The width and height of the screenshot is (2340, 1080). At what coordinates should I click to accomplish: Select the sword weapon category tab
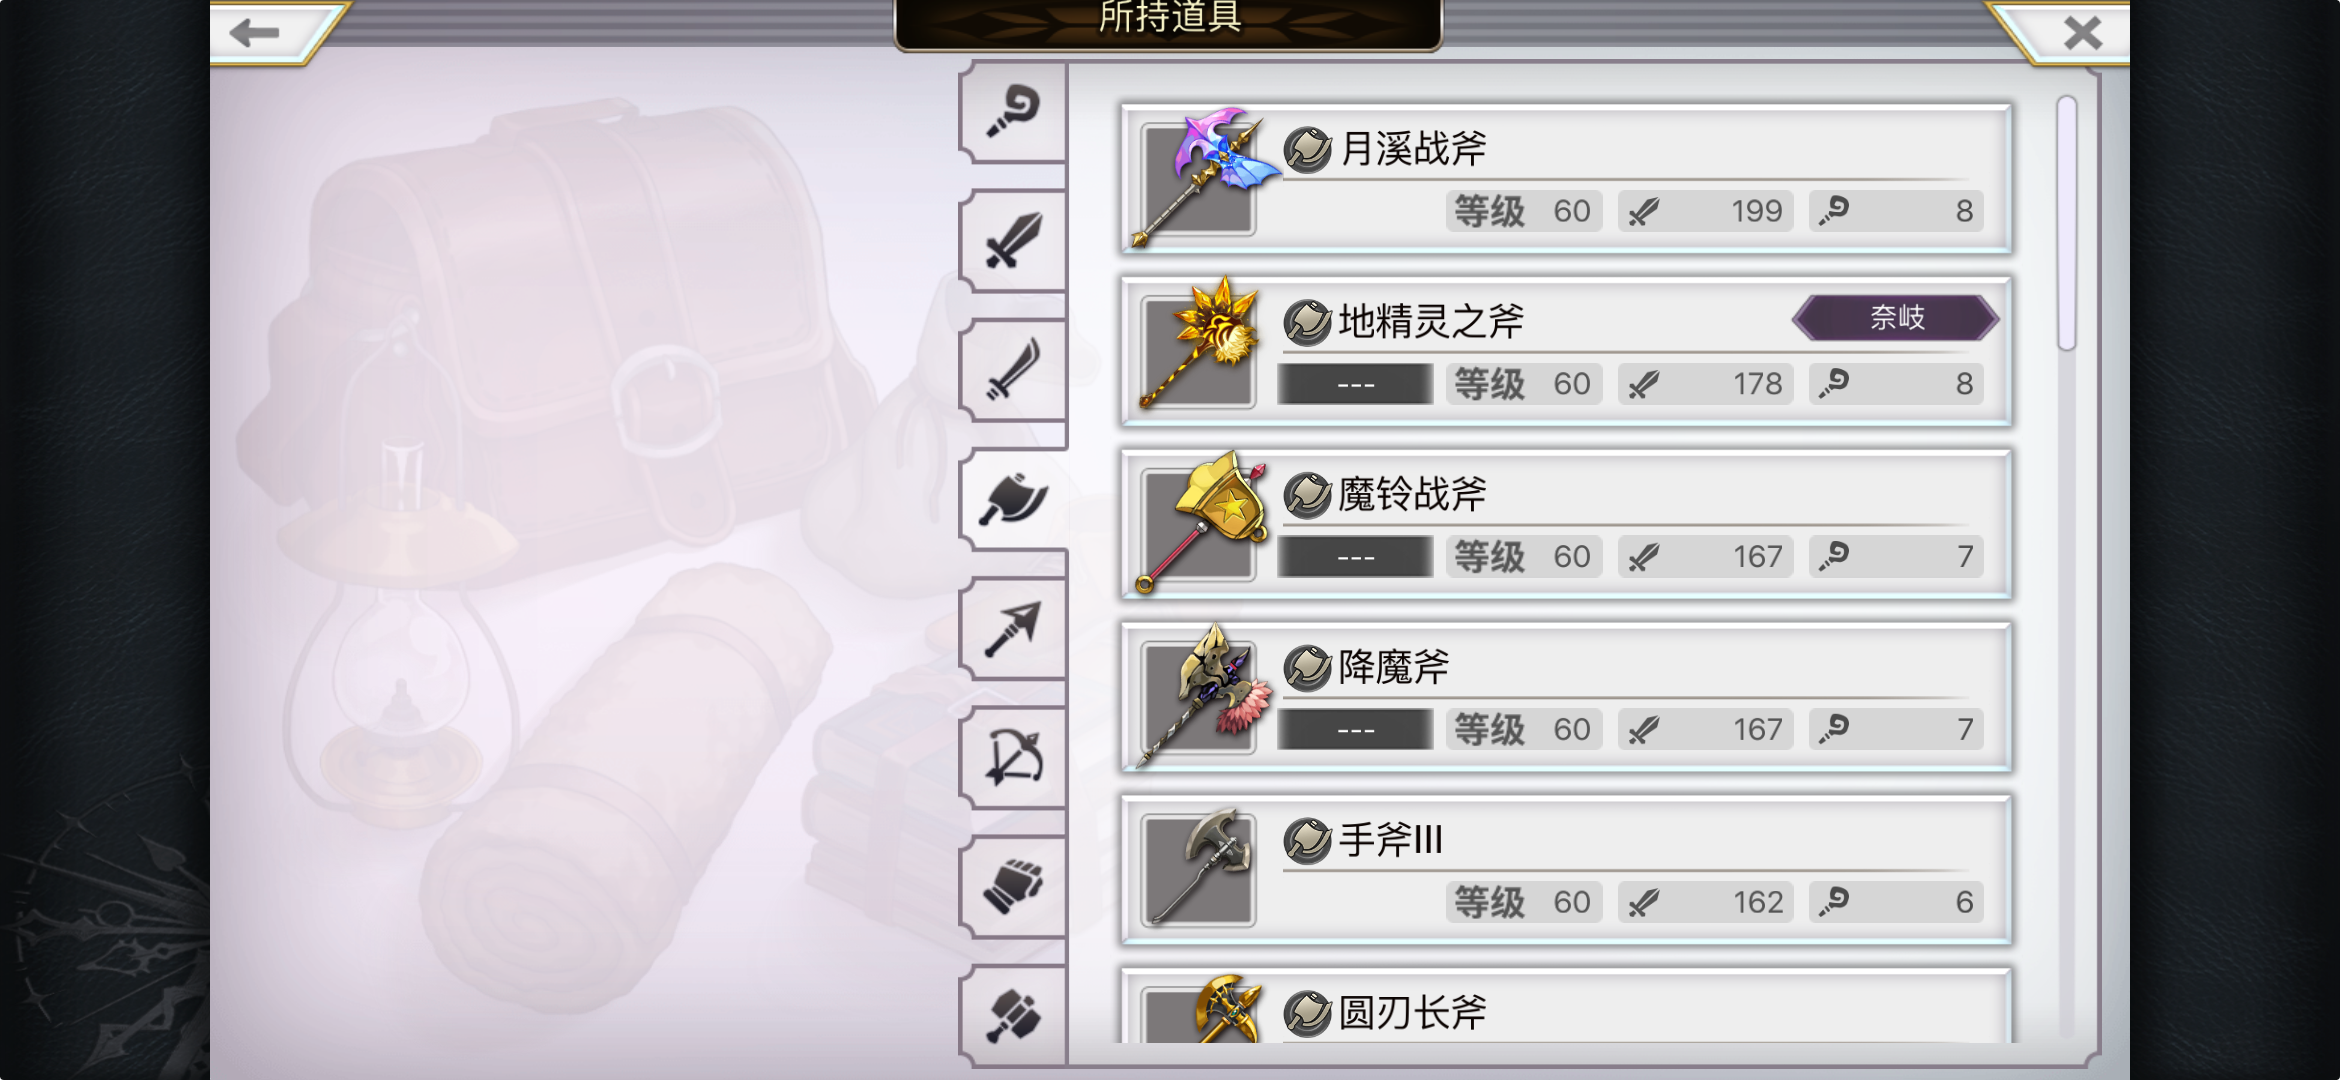(x=1012, y=241)
